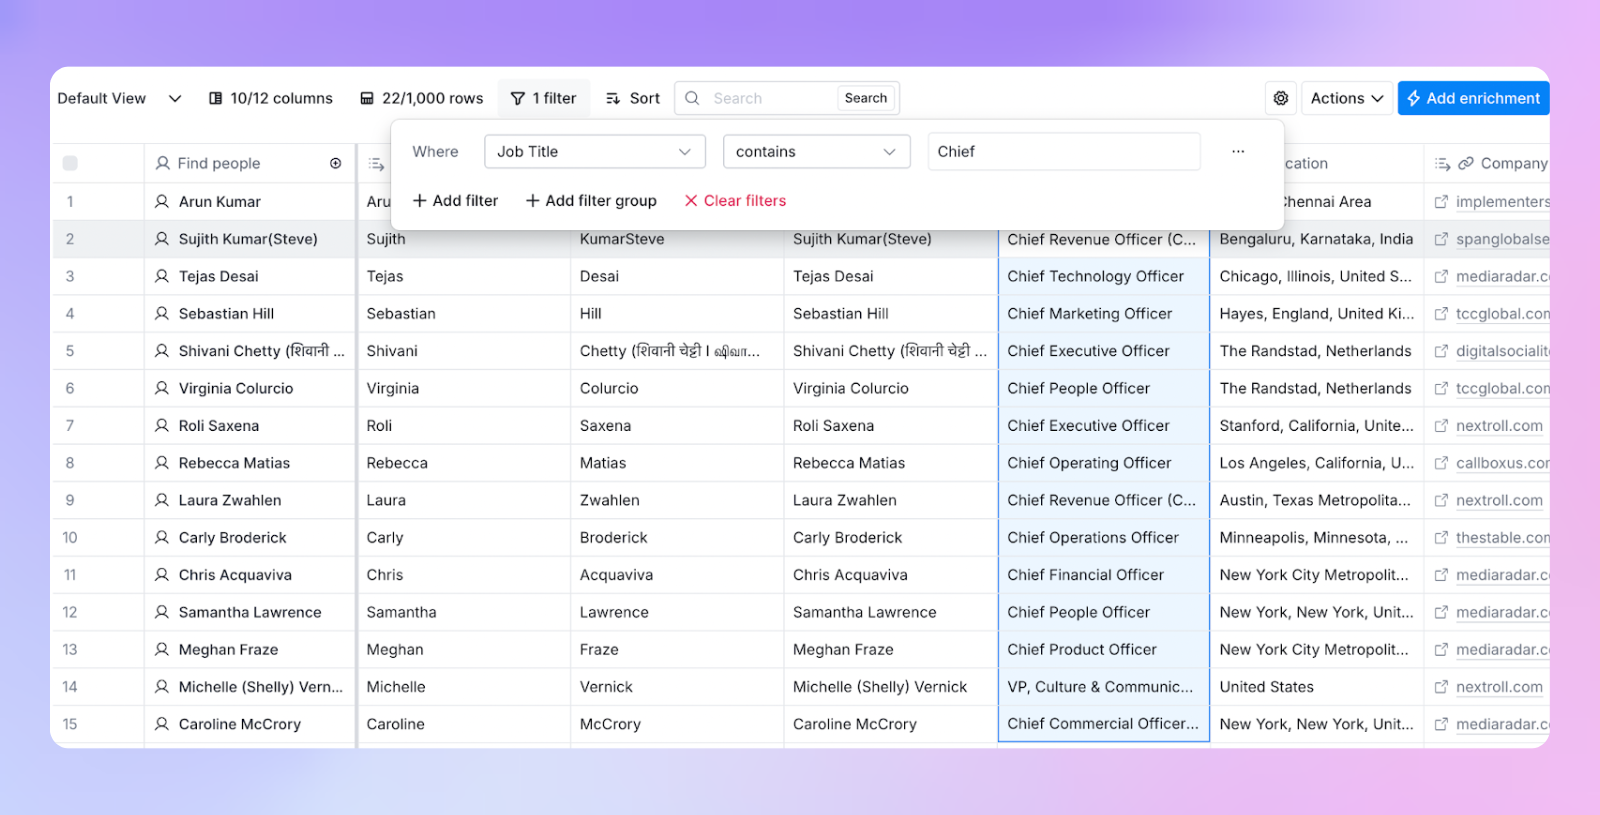Screen dimensions: 1600x815
Task: Click person icon in Find people header
Action: (x=162, y=163)
